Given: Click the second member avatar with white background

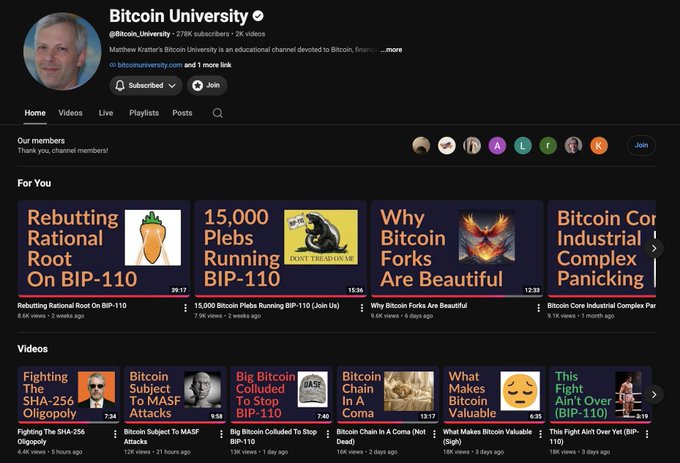Looking at the screenshot, I should coord(446,146).
